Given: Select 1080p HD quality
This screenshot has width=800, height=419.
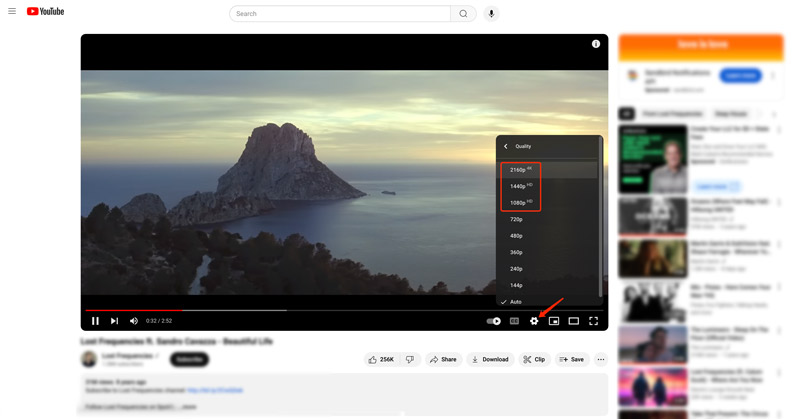Looking at the screenshot, I should pos(547,203).
